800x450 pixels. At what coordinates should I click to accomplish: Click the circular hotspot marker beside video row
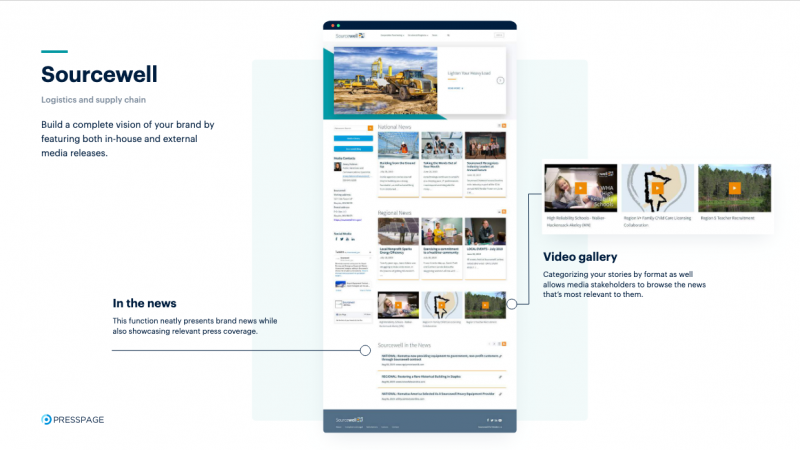(x=512, y=304)
